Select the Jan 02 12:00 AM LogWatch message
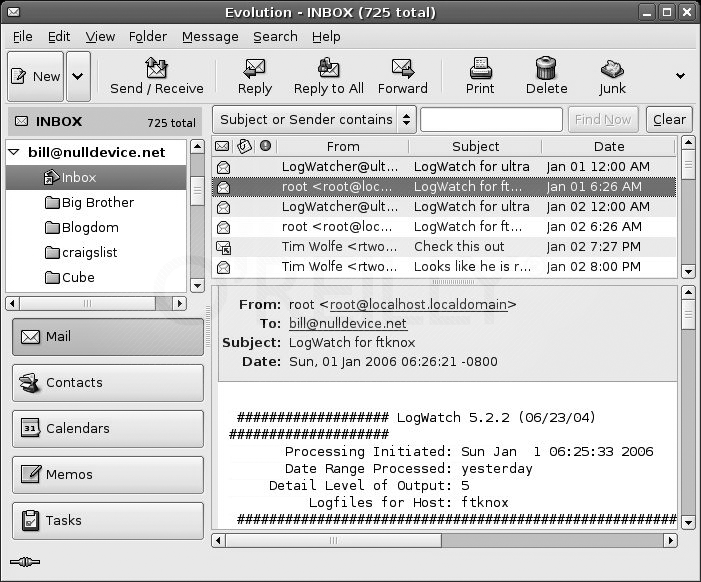The height and width of the screenshot is (582, 701). pyautogui.click(x=444, y=207)
